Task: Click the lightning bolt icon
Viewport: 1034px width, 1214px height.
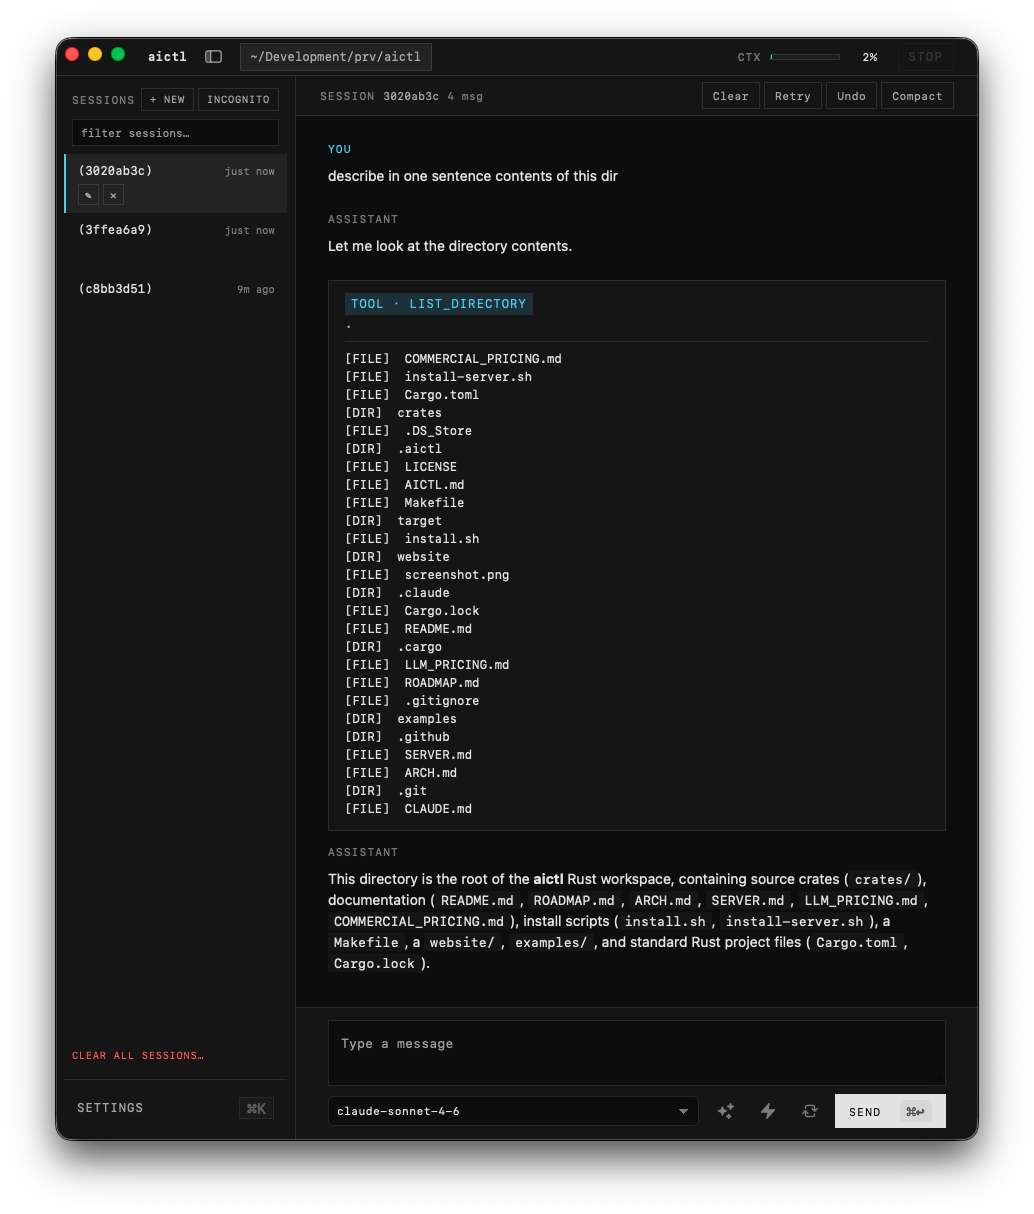Action: (768, 1111)
